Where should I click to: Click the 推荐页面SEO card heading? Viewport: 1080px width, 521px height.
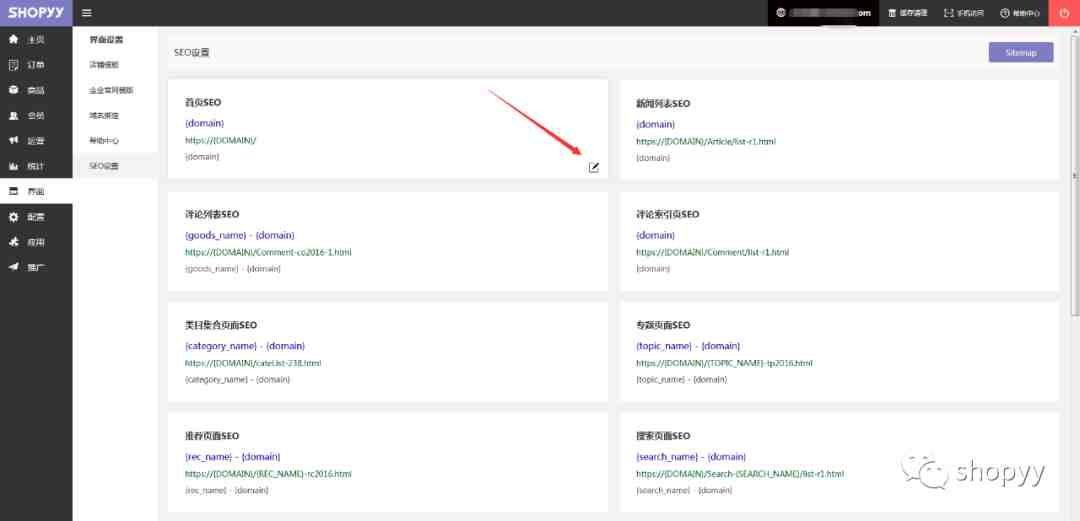tap(211, 436)
